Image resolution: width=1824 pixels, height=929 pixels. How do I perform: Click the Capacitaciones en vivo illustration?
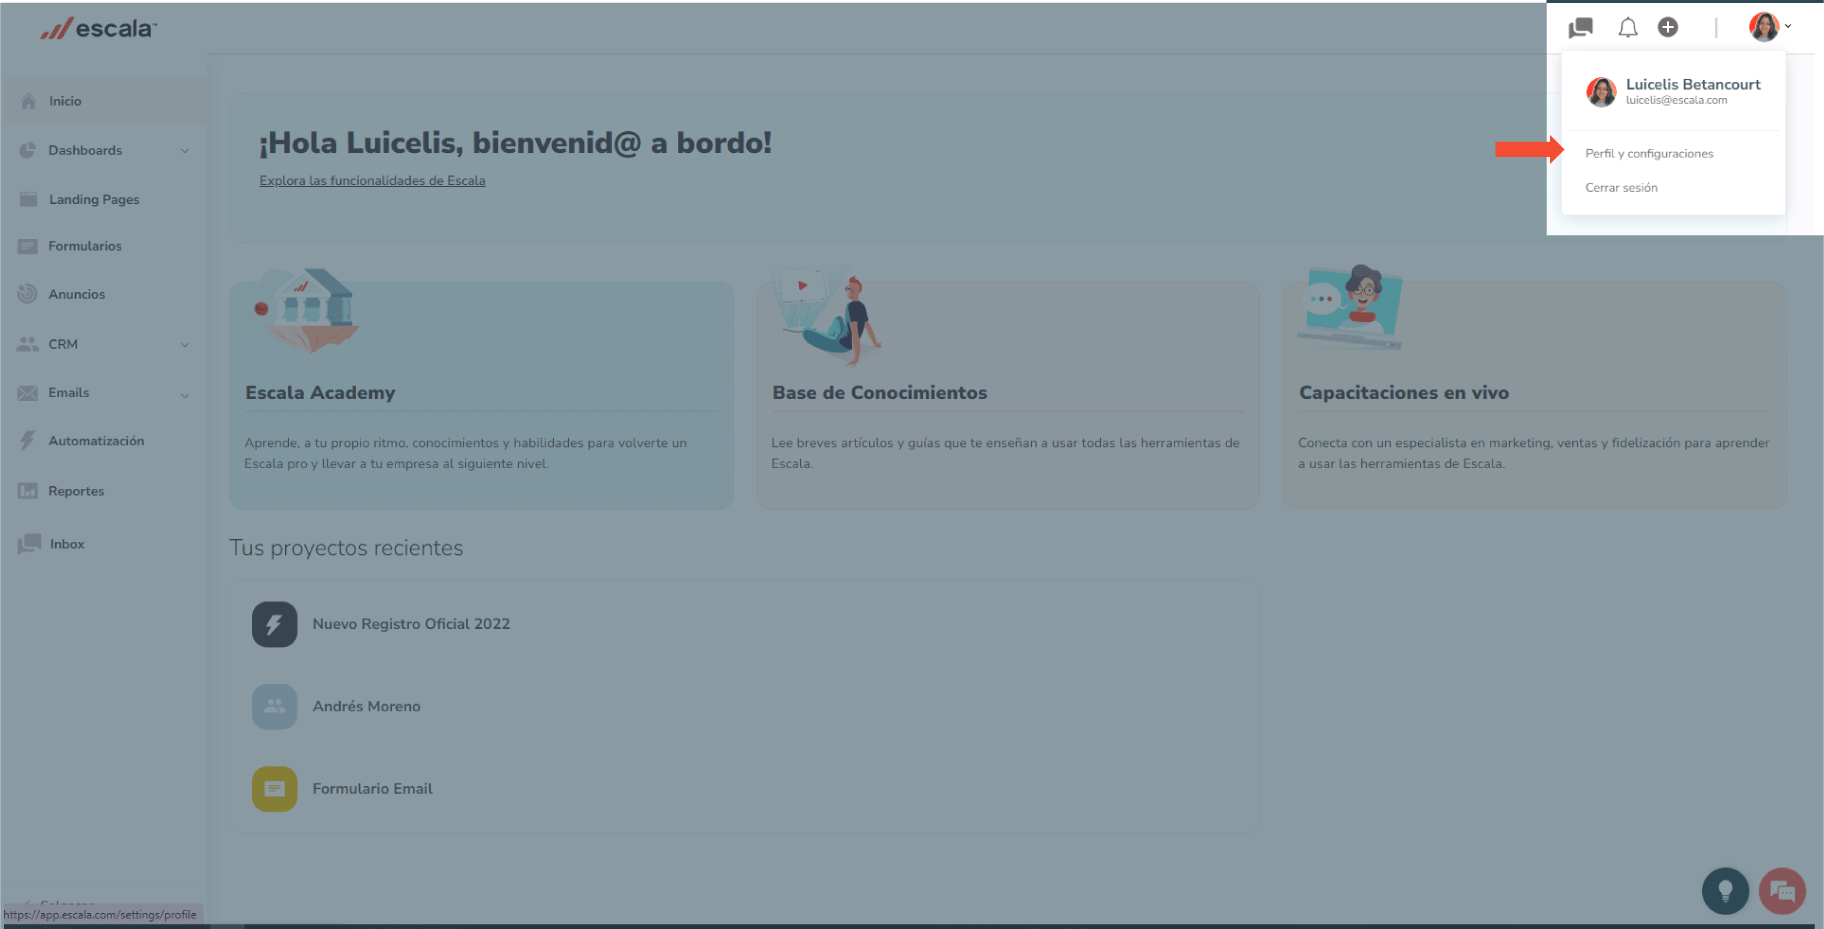click(1352, 307)
